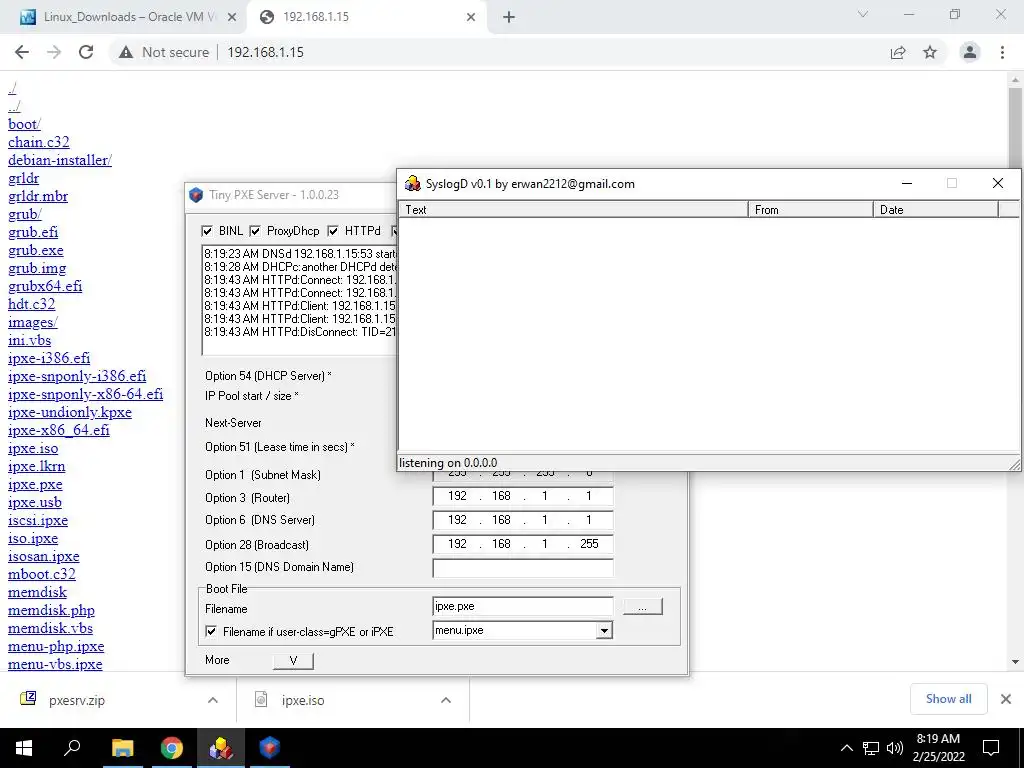This screenshot has height=768, width=1024.
Task: Click the SyslogD title bar icon
Action: (412, 184)
